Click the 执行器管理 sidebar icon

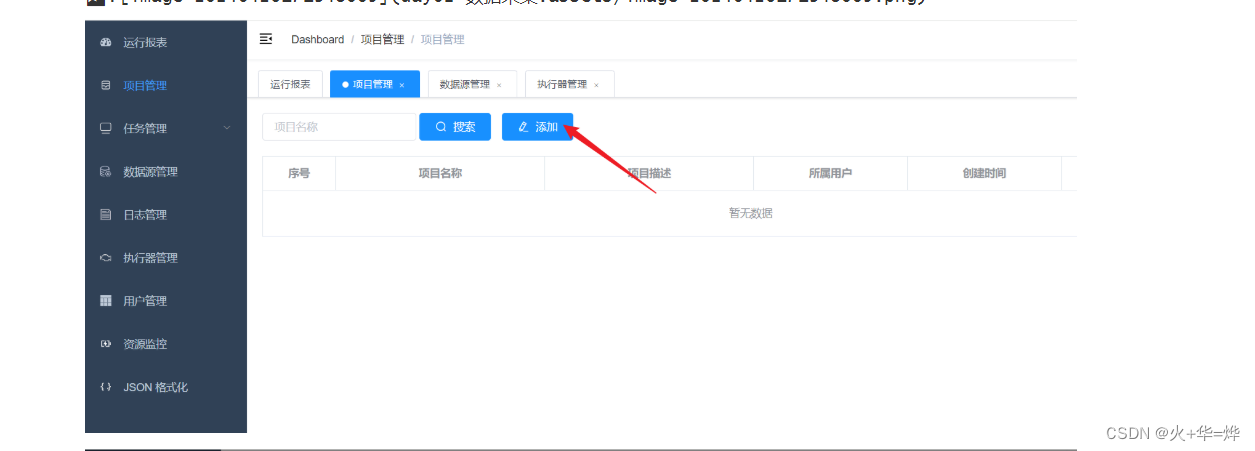[105, 258]
